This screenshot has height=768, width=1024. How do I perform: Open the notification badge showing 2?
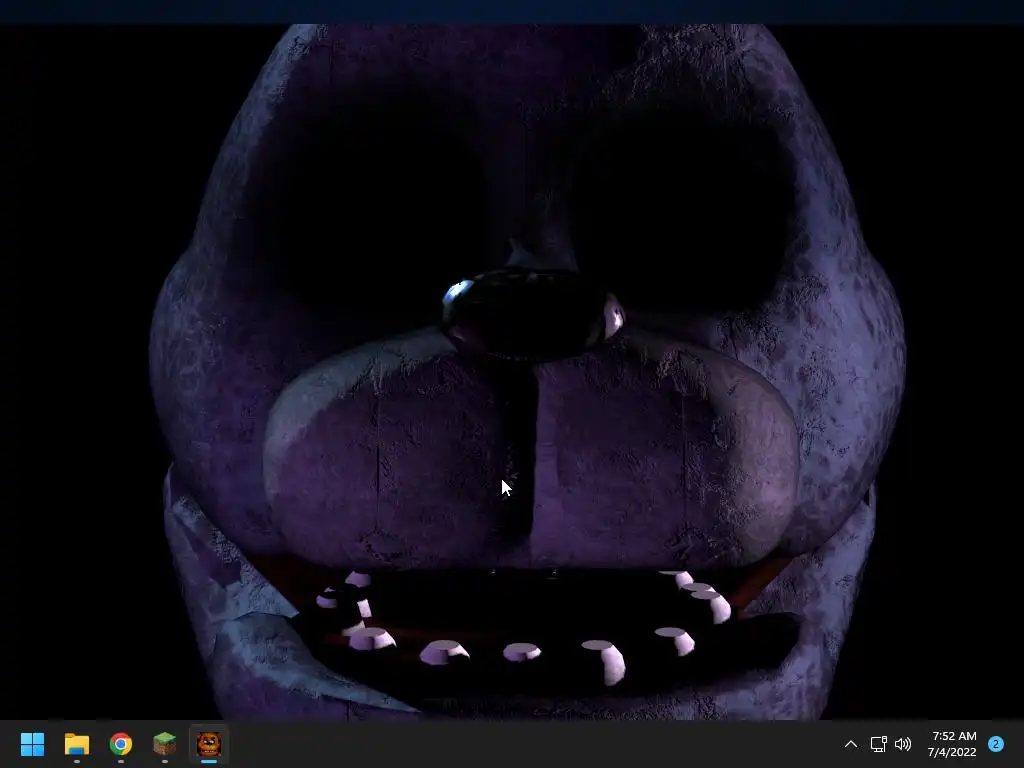(x=996, y=744)
